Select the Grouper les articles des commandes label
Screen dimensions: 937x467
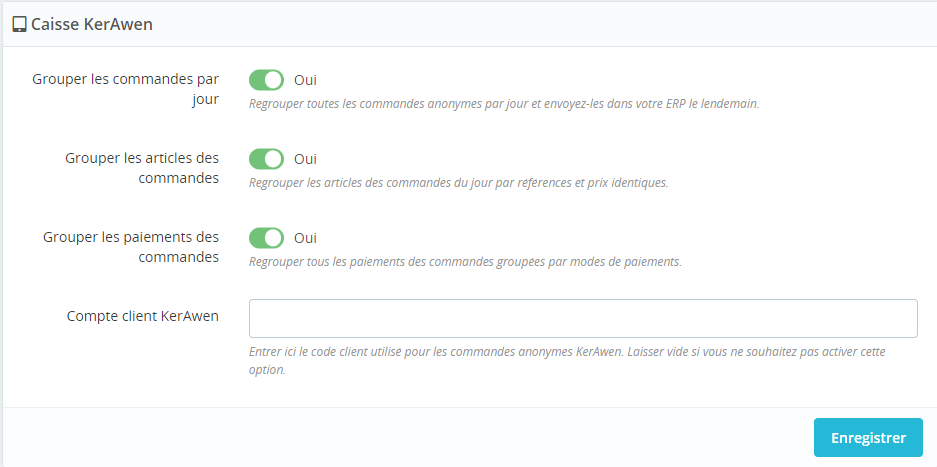pos(142,168)
